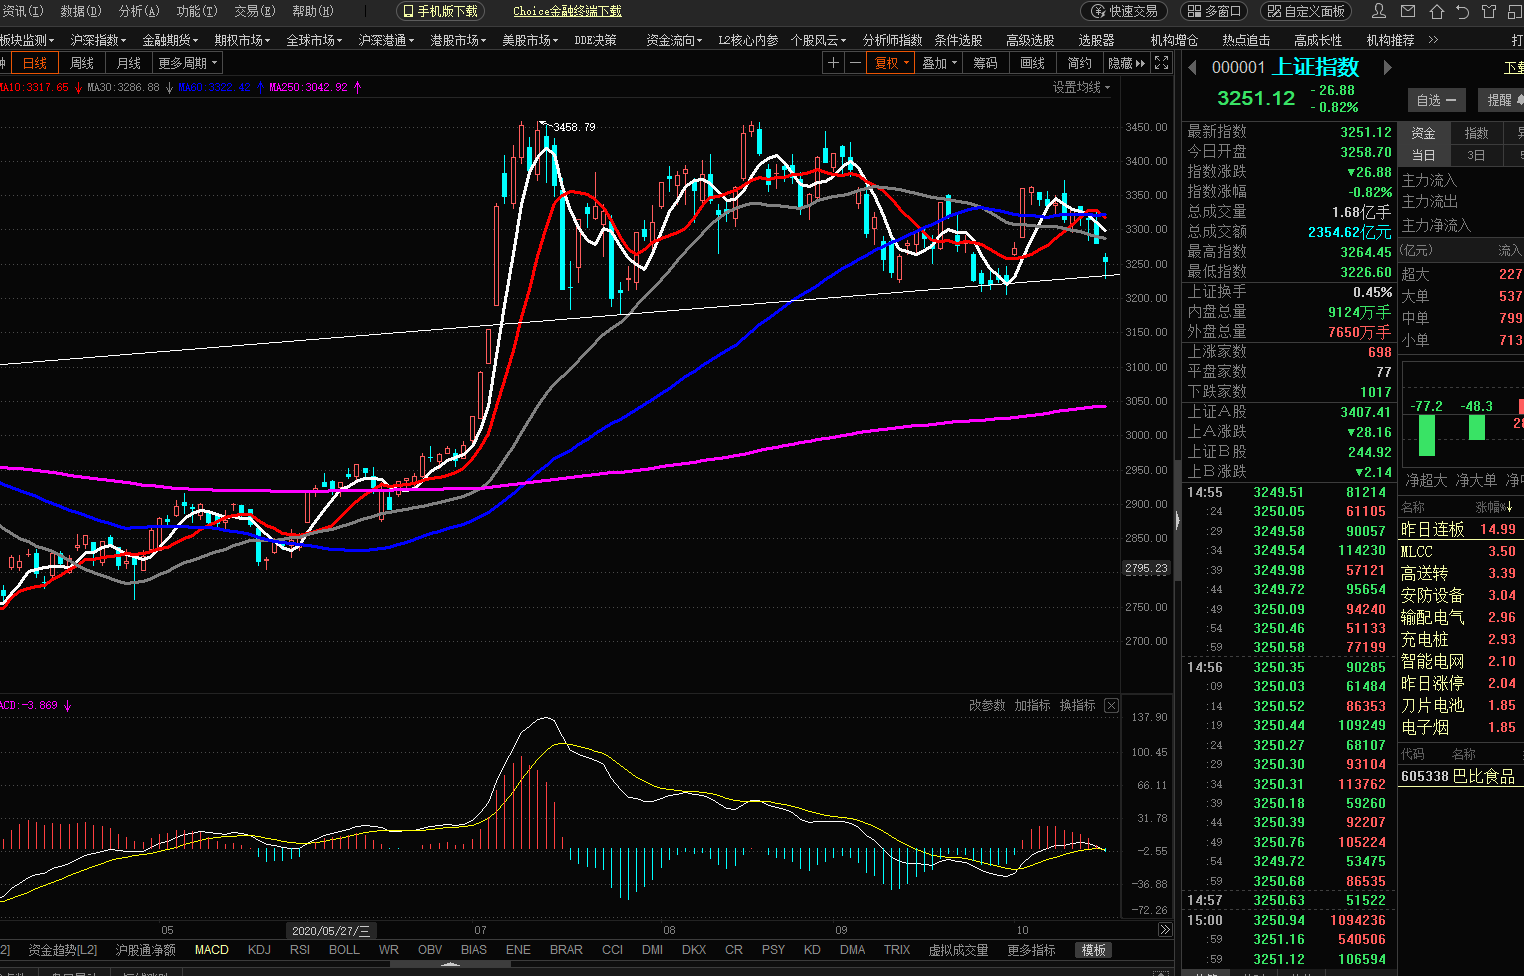Open 热点追击 hot topics

pos(1246,40)
